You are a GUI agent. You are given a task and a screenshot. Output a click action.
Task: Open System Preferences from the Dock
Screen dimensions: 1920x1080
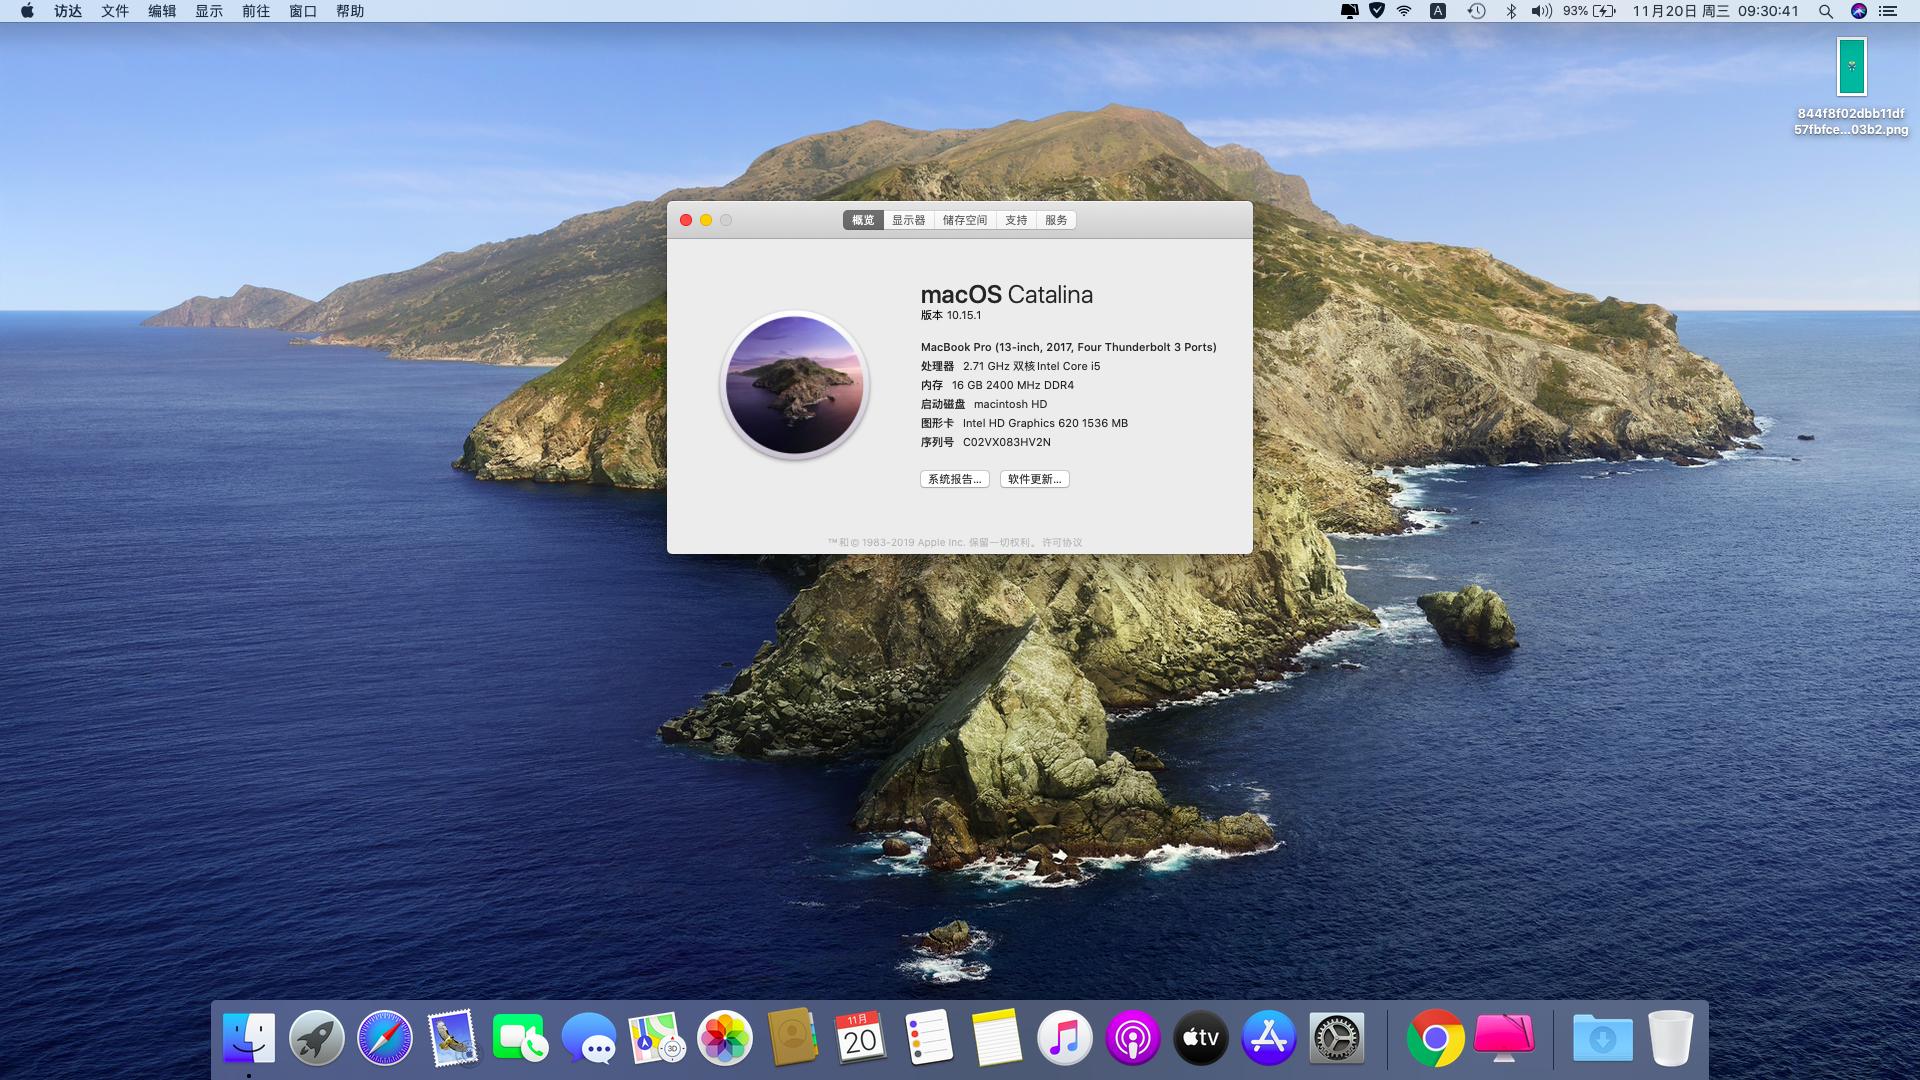[x=1336, y=1038]
